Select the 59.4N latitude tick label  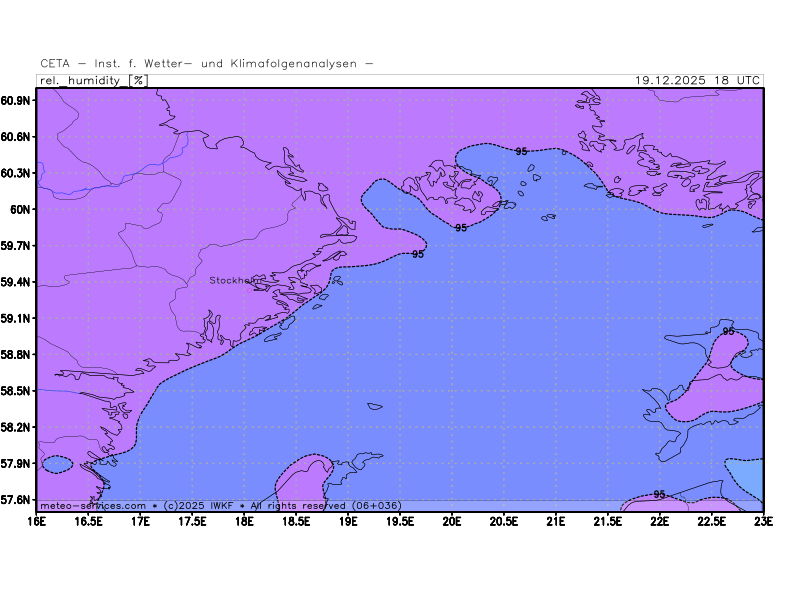[x=17, y=282]
